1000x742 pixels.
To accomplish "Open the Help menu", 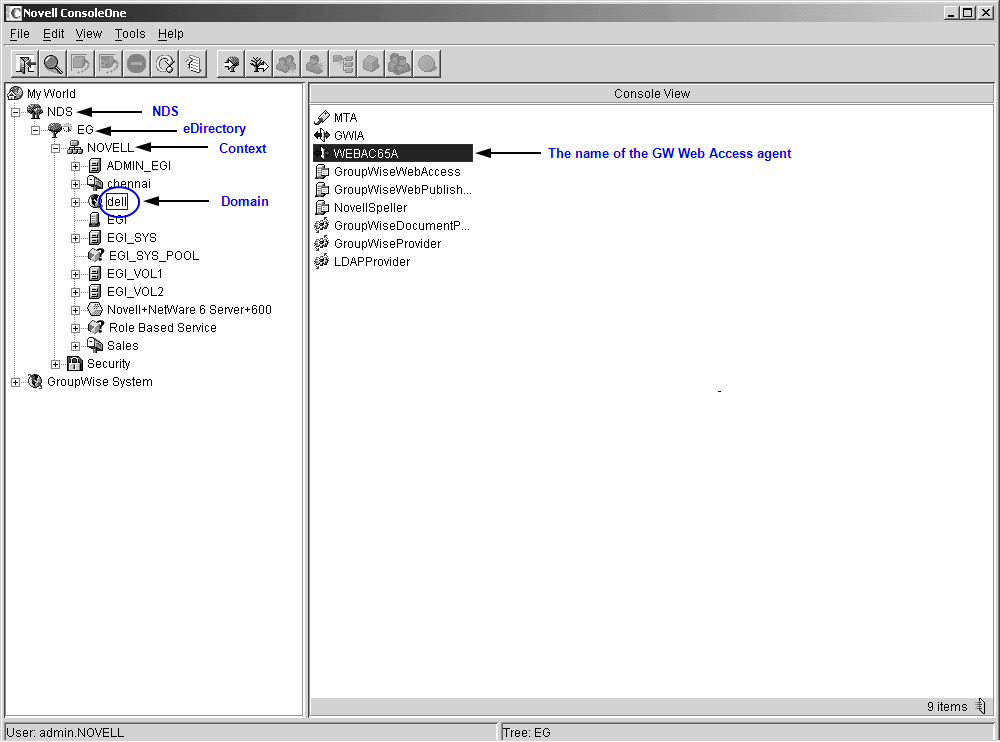I will tap(171, 34).
